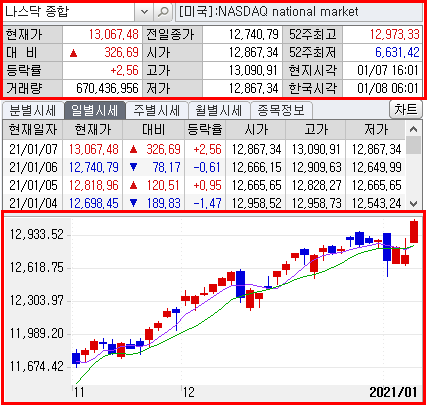427x405 pixels.
Task: Select the 21/01/04 row date
Action: click(x=33, y=203)
